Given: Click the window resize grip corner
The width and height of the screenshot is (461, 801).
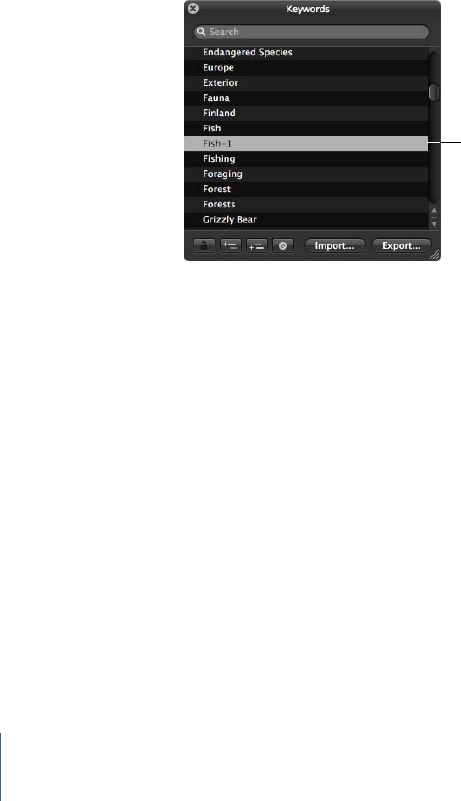Looking at the screenshot, I should pos(435,255).
